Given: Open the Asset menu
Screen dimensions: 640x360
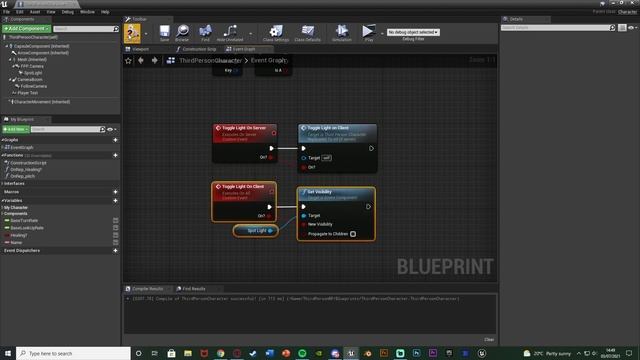Looking at the screenshot, I should [35, 12].
